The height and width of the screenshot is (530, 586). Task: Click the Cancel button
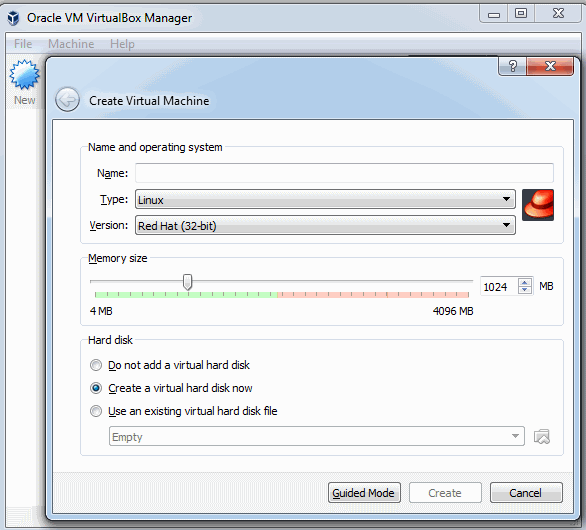tap(526, 493)
